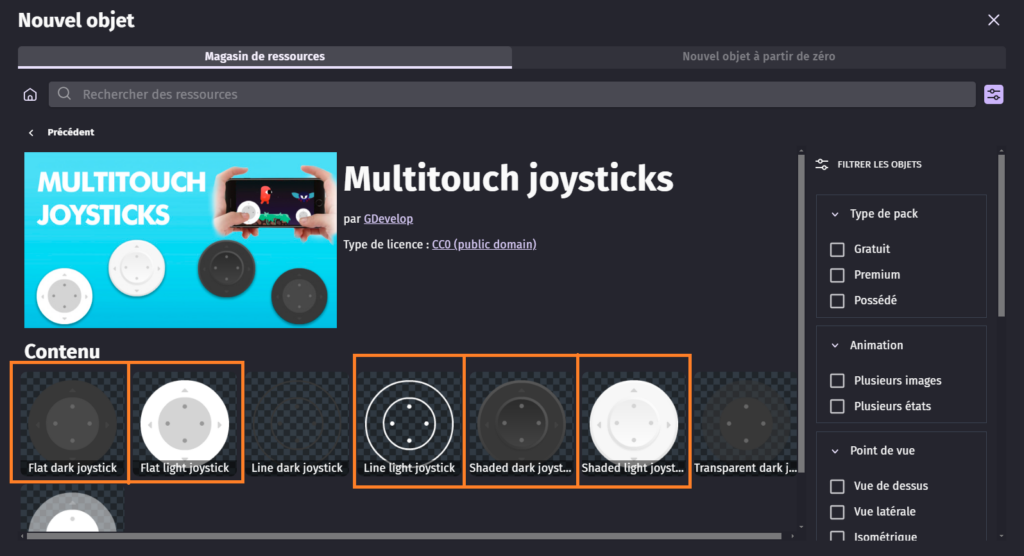Tick the Premium checkbox
This screenshot has width=1024, height=556.
pyautogui.click(x=838, y=275)
